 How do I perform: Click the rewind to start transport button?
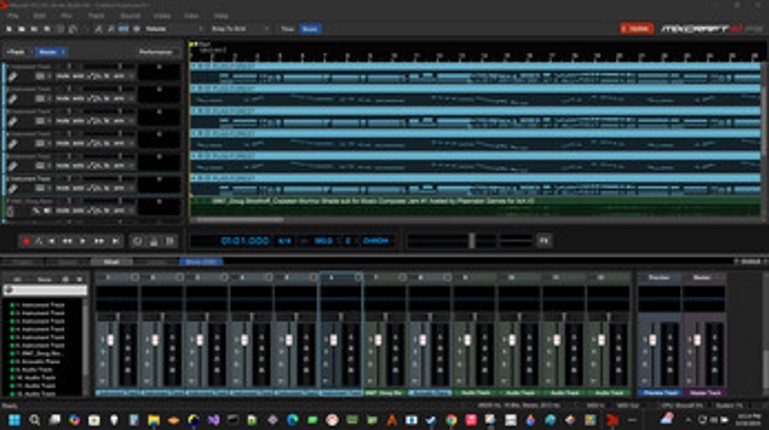[x=53, y=241]
